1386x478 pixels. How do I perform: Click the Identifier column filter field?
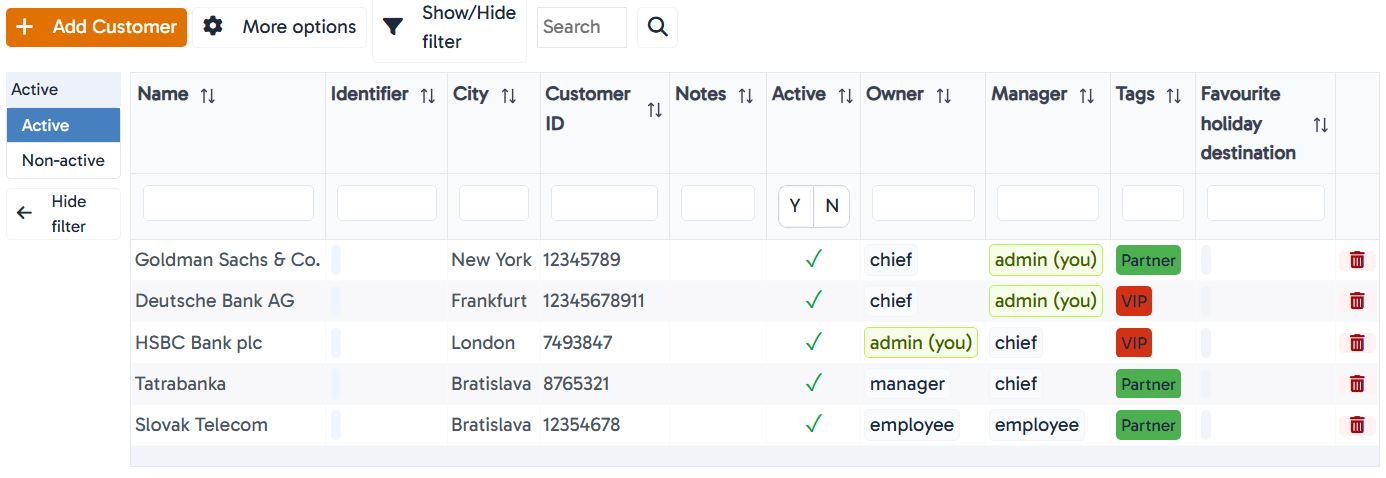coord(387,203)
